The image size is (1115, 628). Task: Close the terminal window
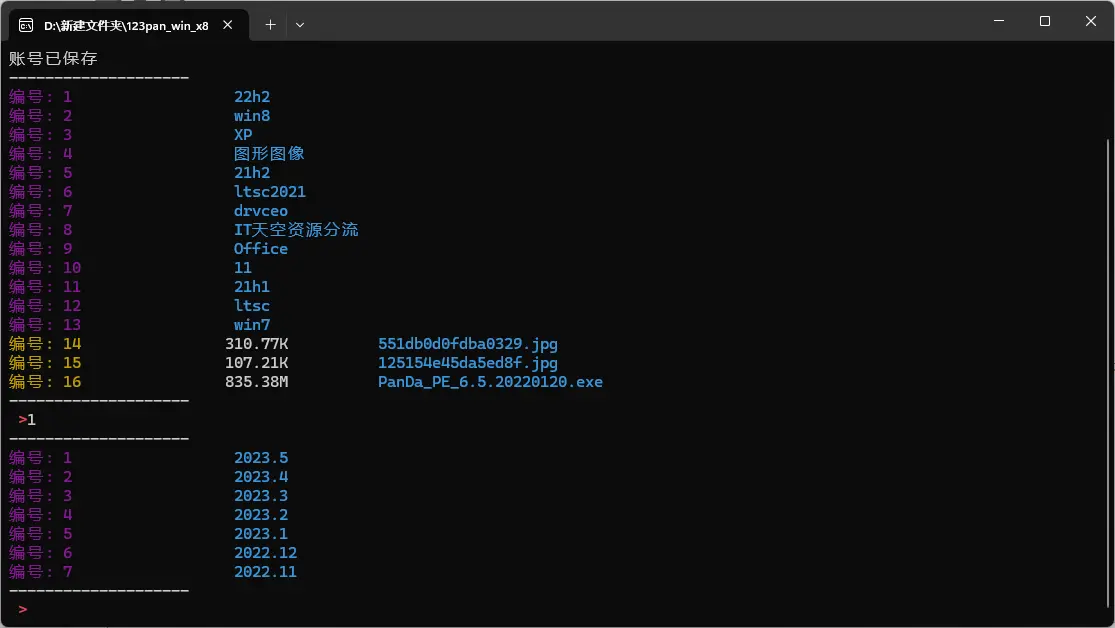1090,21
